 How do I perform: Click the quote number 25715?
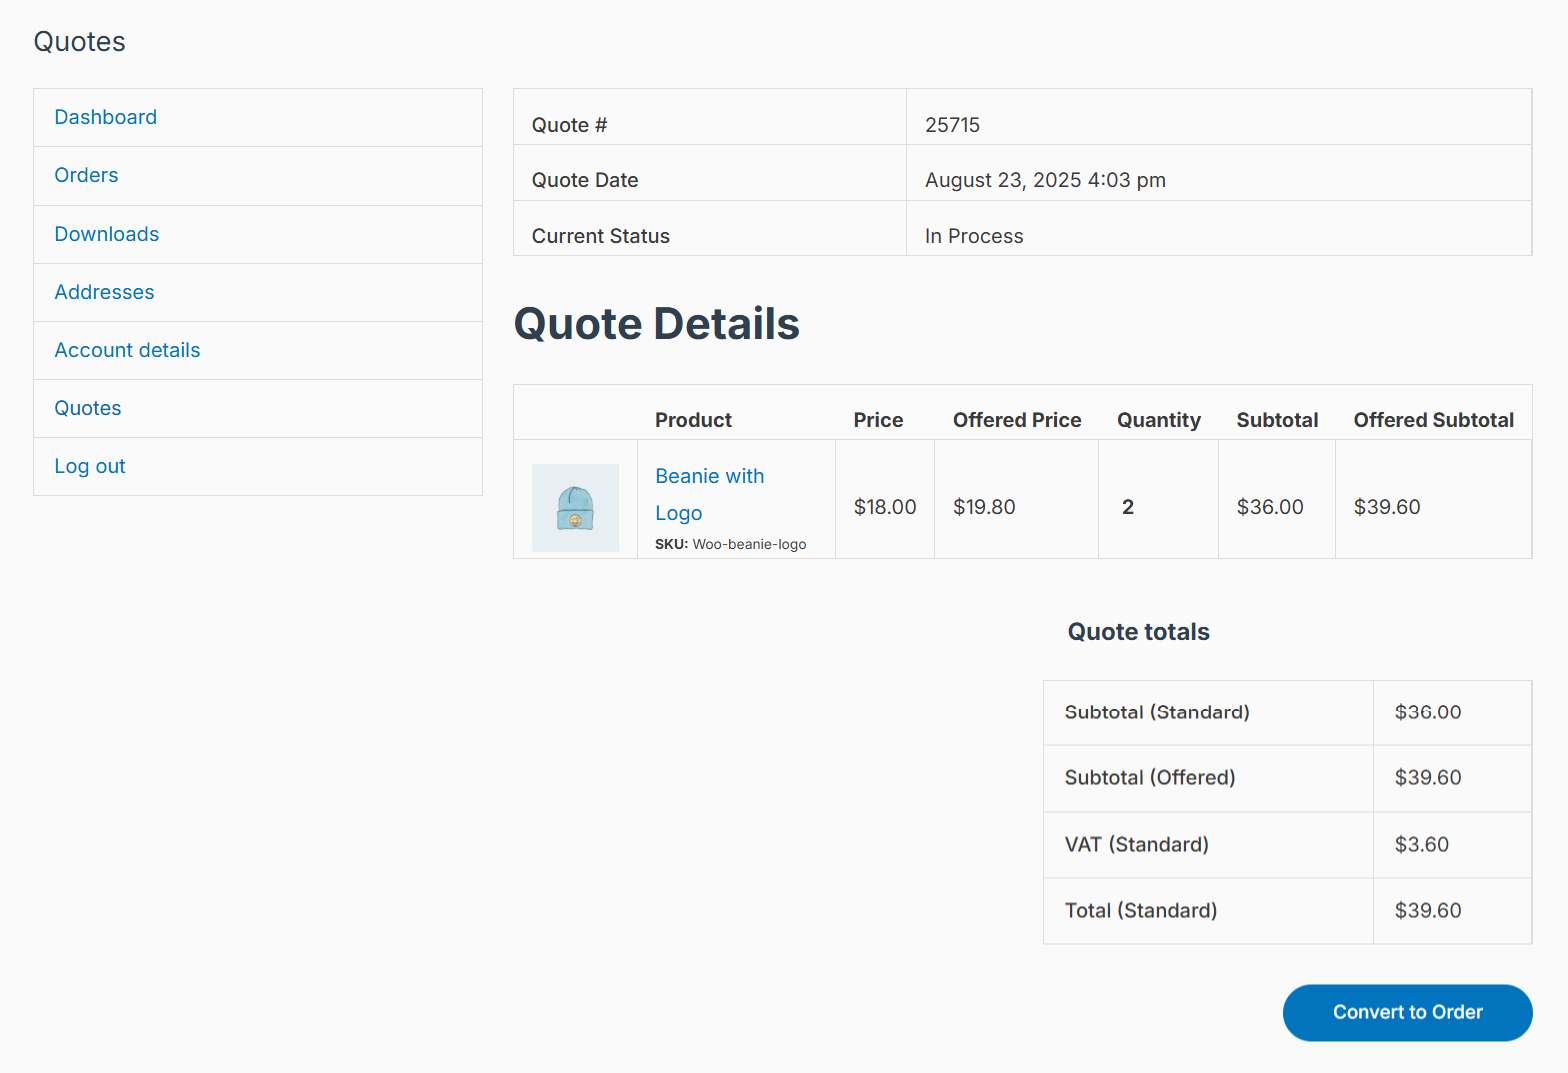coord(952,125)
